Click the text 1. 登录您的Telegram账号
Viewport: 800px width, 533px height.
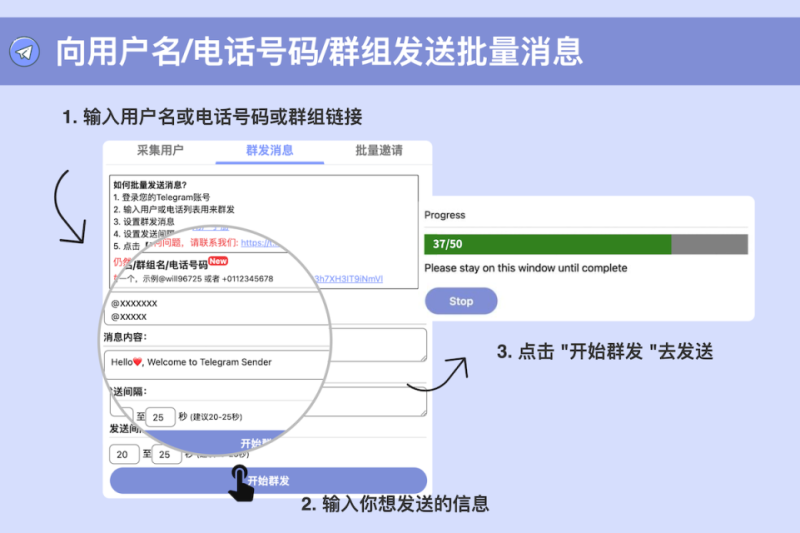(161, 197)
